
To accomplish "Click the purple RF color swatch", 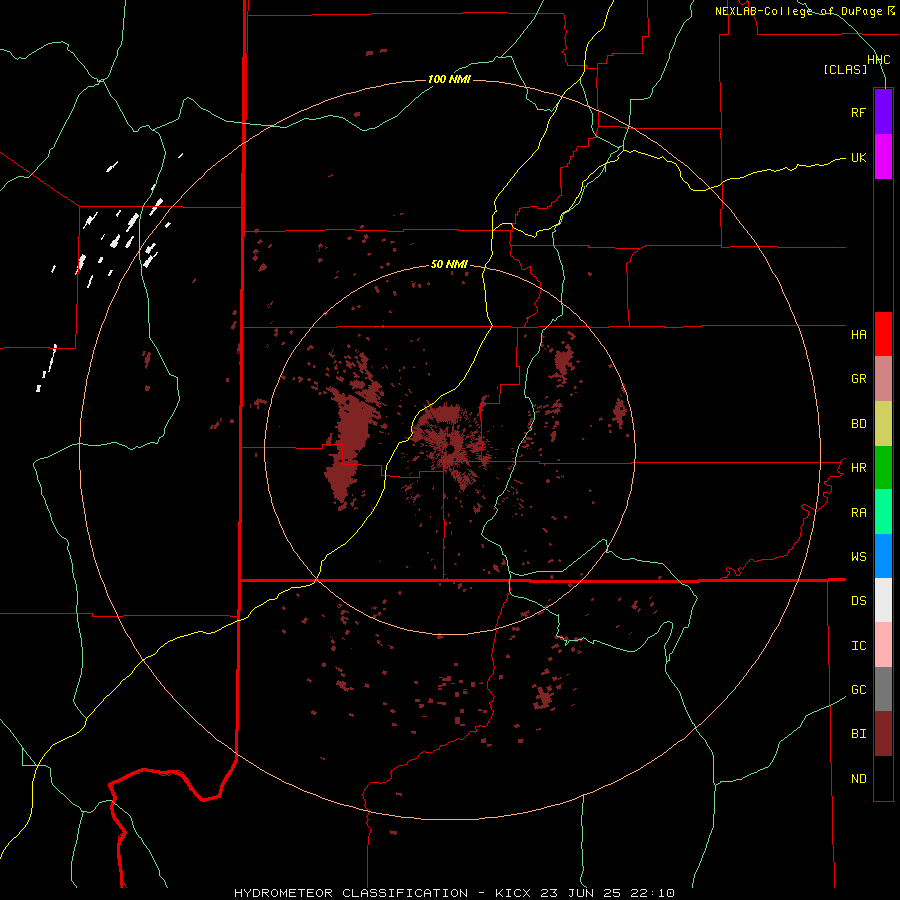I will pyautogui.click(x=883, y=112).
